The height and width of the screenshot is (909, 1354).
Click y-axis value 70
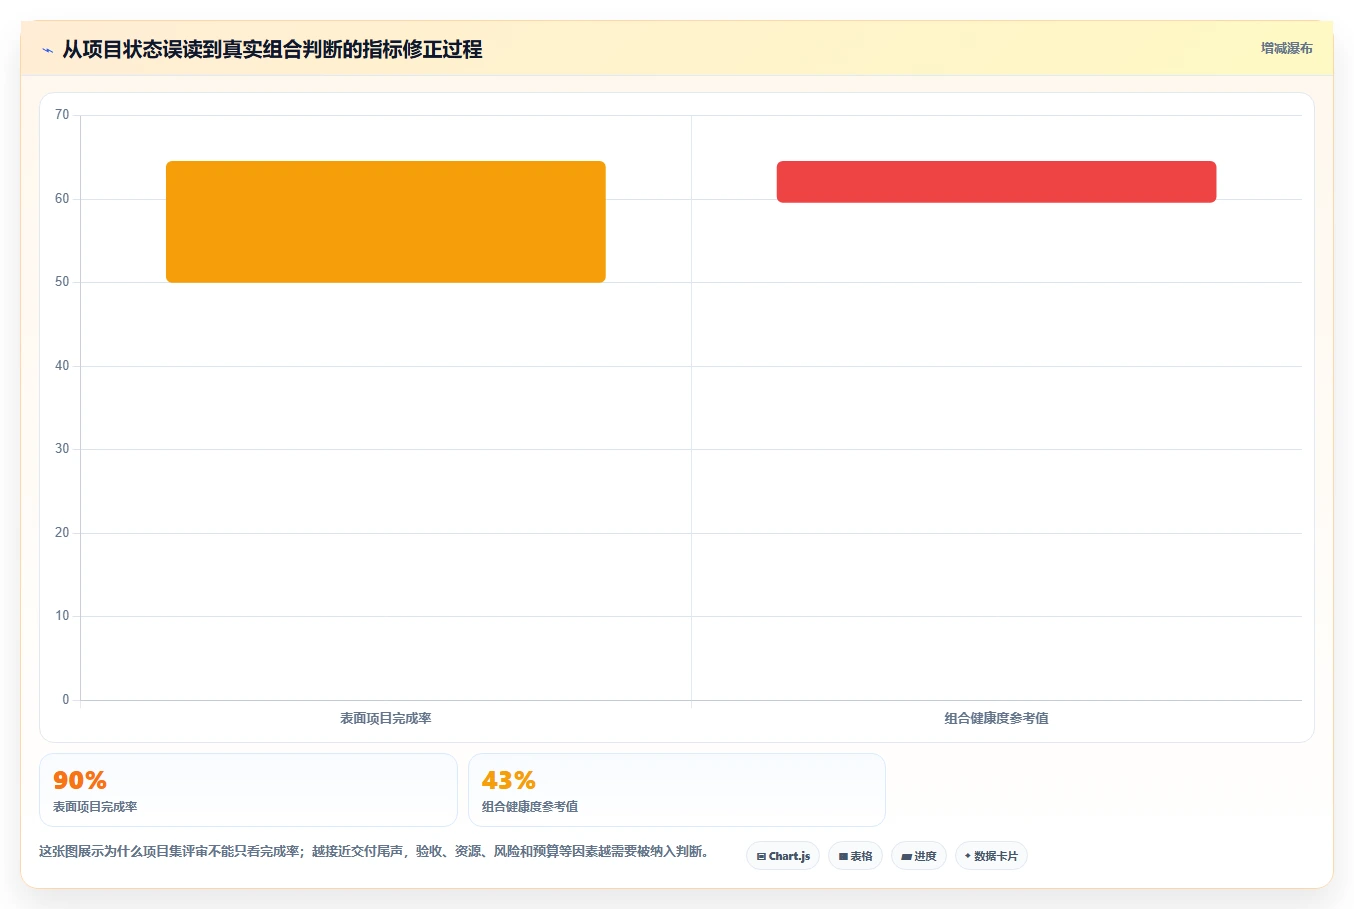pyautogui.click(x=62, y=115)
